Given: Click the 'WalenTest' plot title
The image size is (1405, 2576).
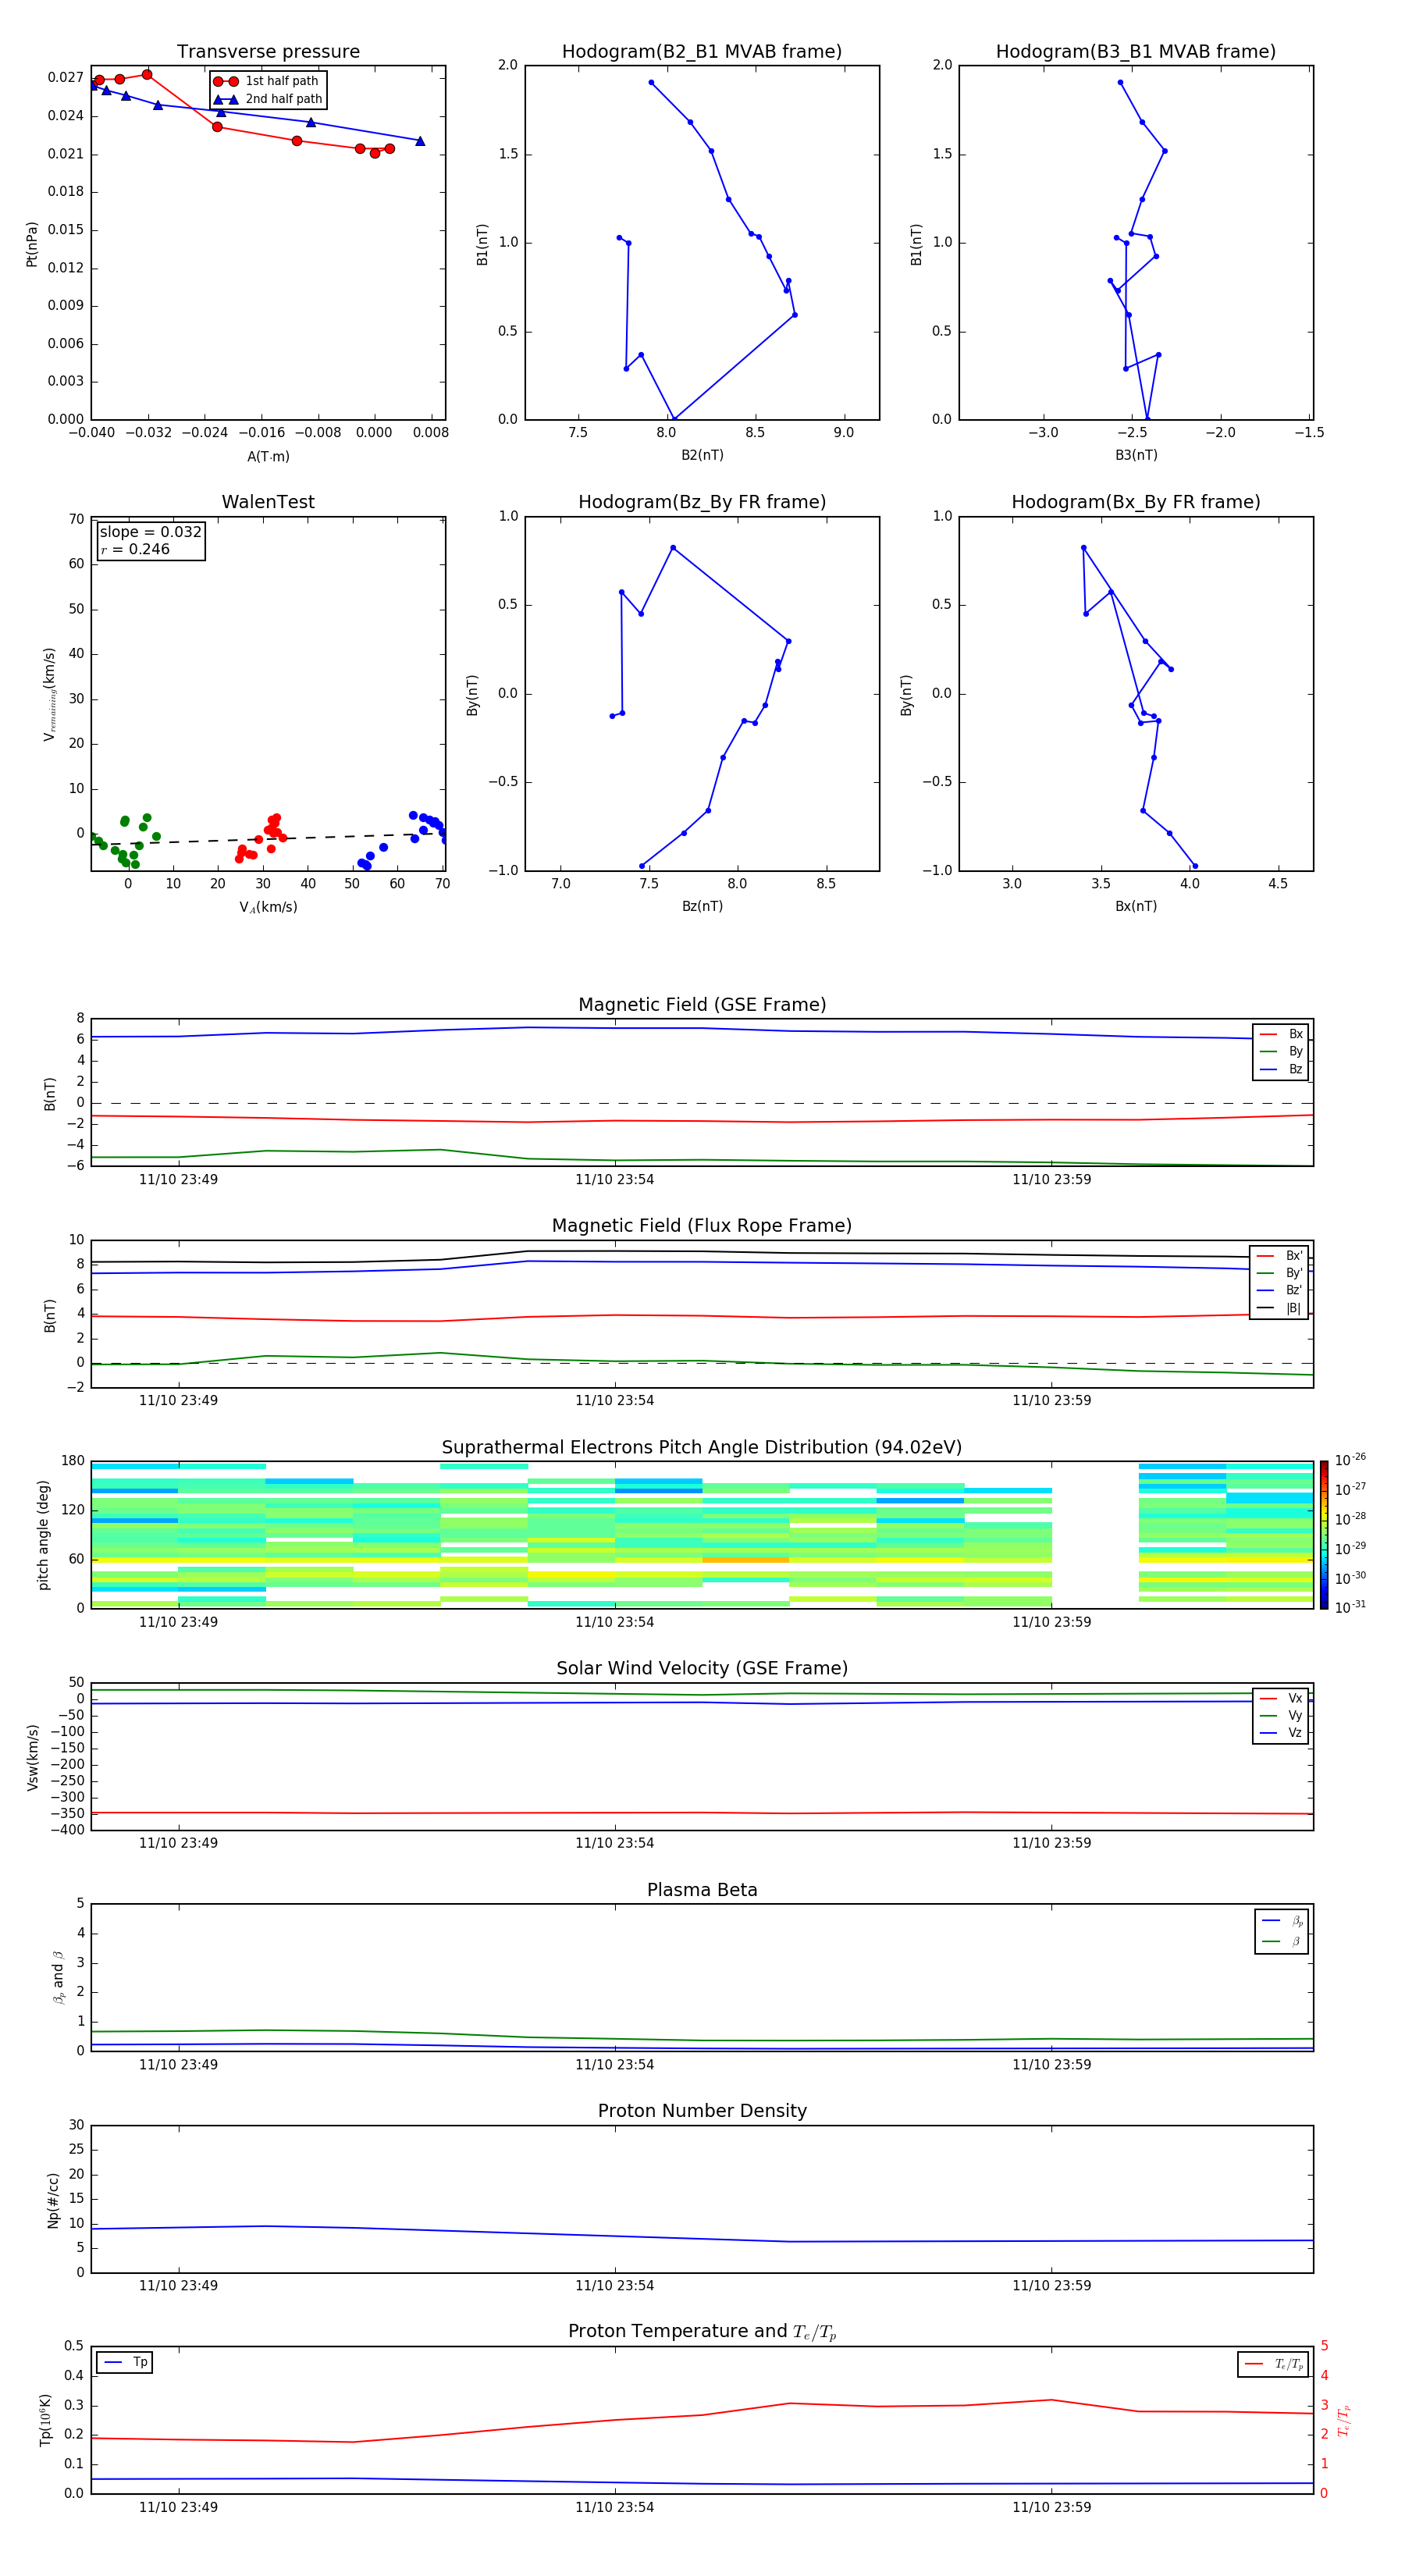Looking at the screenshot, I should click(268, 502).
